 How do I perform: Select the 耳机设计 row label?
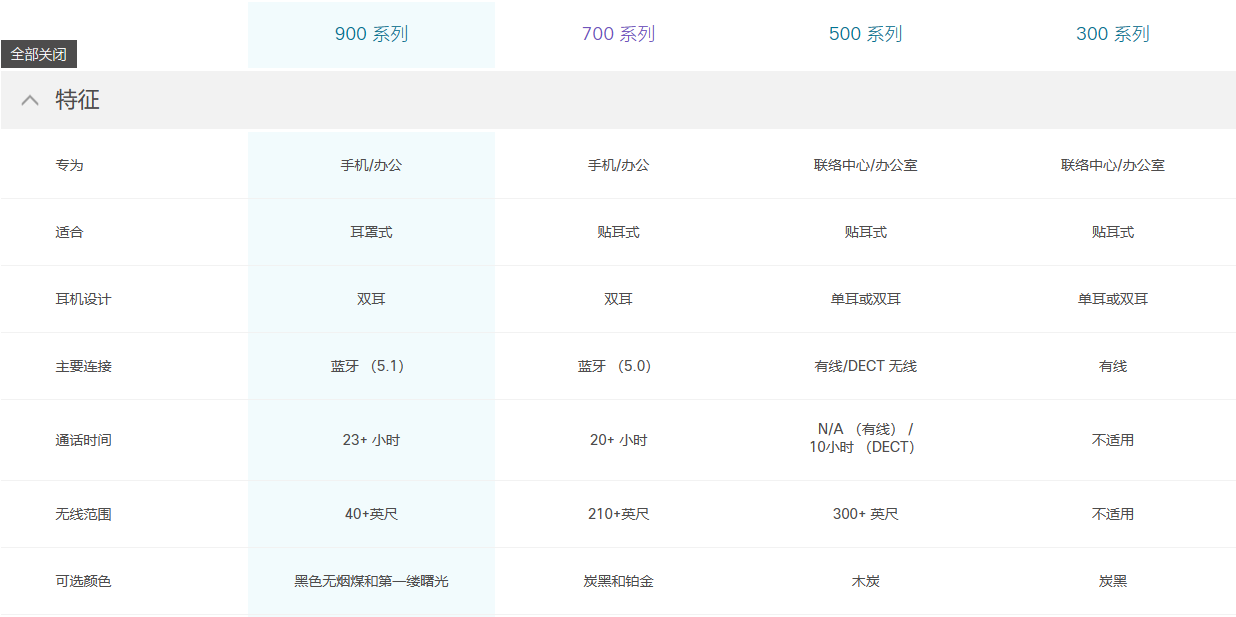[83, 299]
